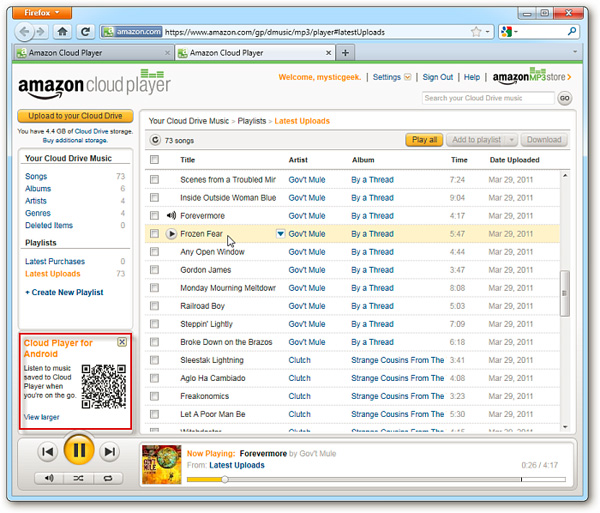This screenshot has height=513, width=600.
Task: Check the Any Open Window box
Action: tap(154, 252)
